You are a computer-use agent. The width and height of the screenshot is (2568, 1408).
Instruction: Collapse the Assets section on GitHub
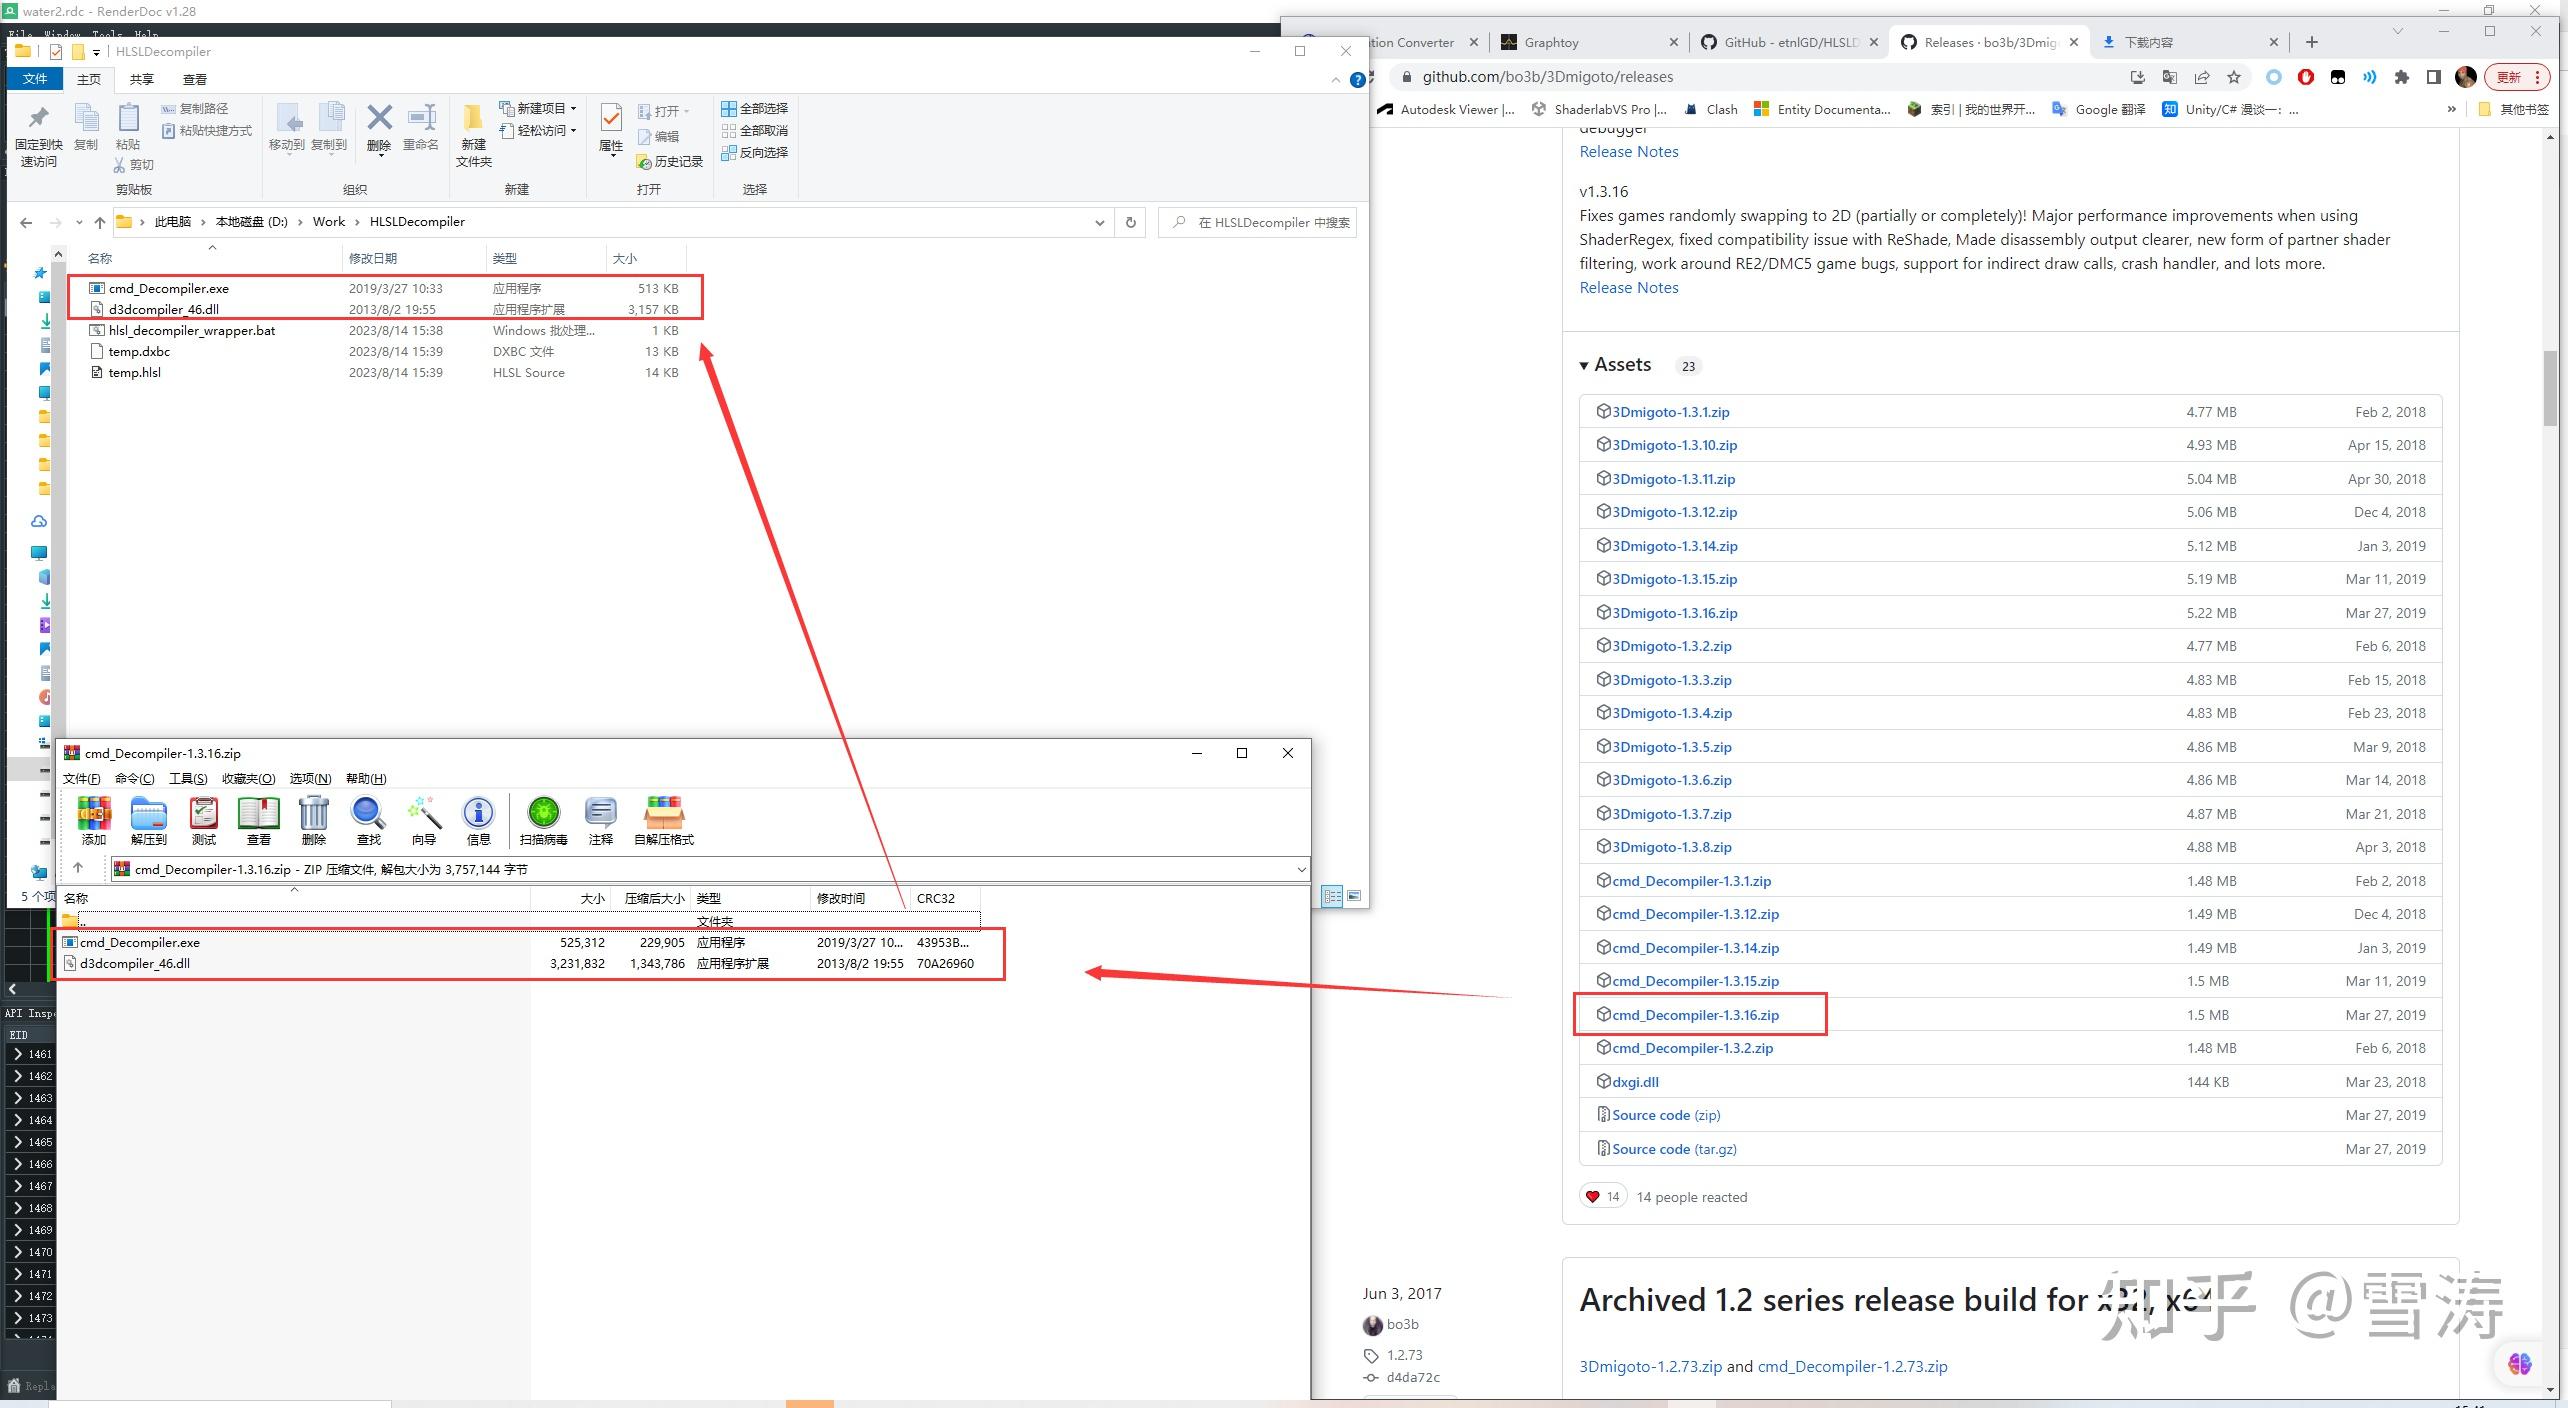[x=1585, y=365]
